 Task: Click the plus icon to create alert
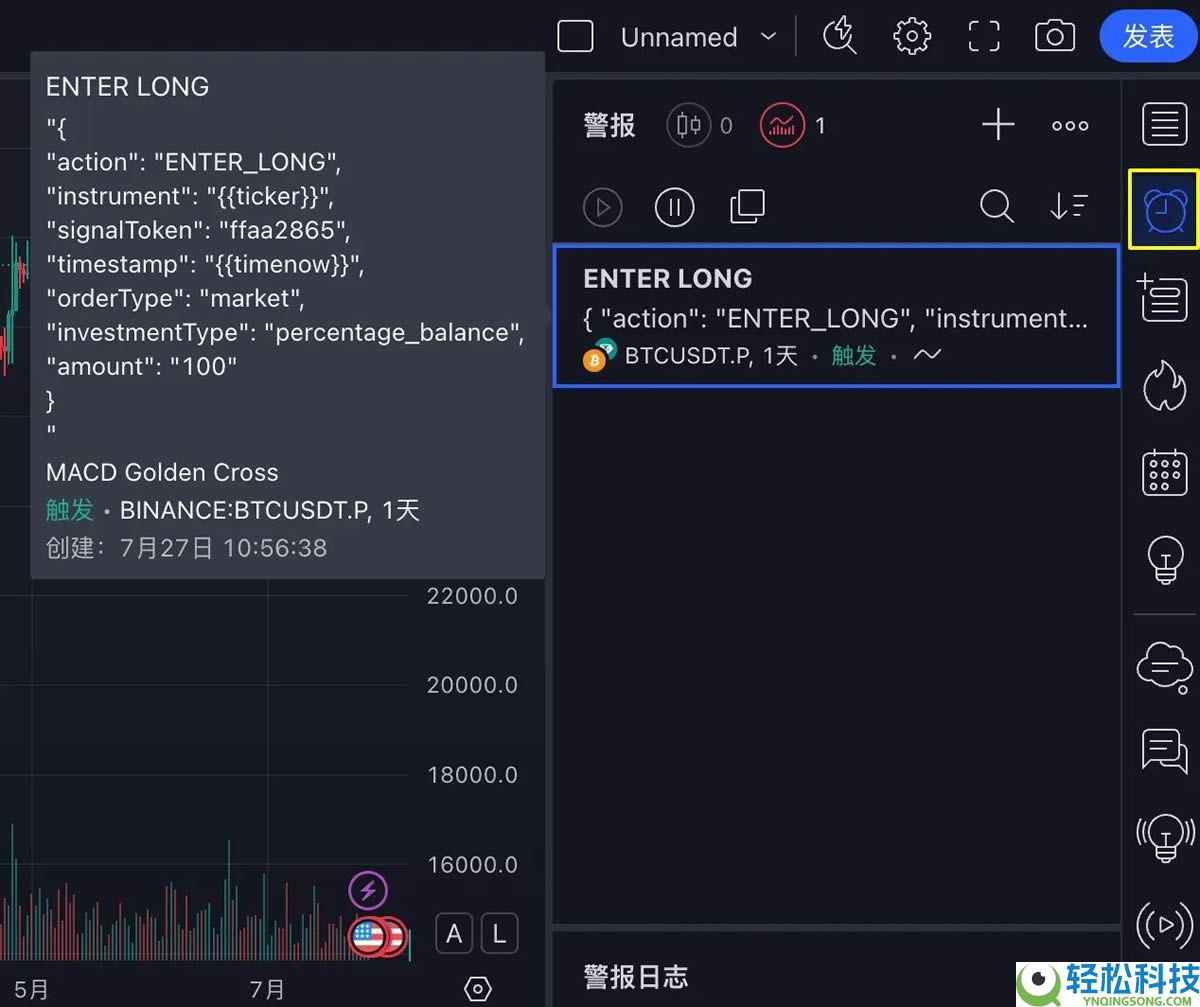pos(998,125)
